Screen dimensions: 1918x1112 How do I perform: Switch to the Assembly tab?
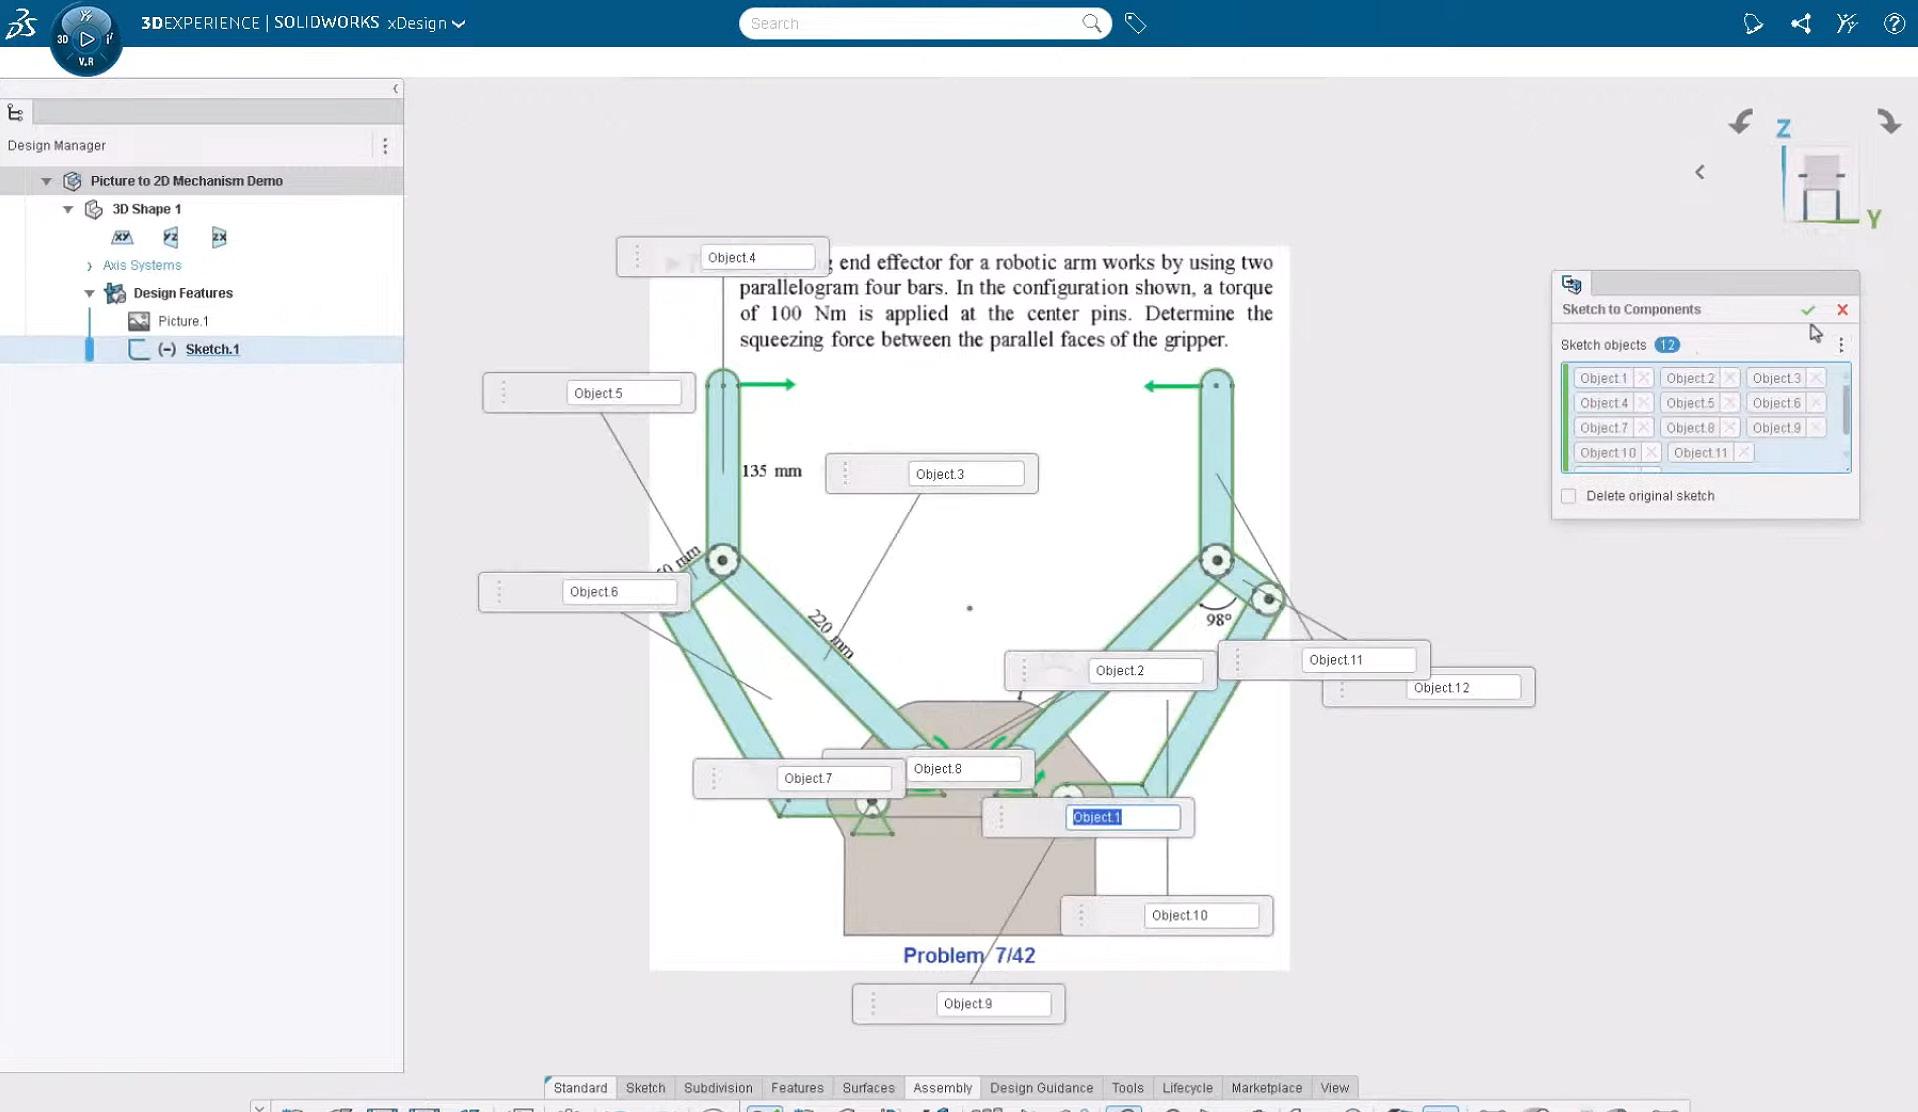[942, 1088]
